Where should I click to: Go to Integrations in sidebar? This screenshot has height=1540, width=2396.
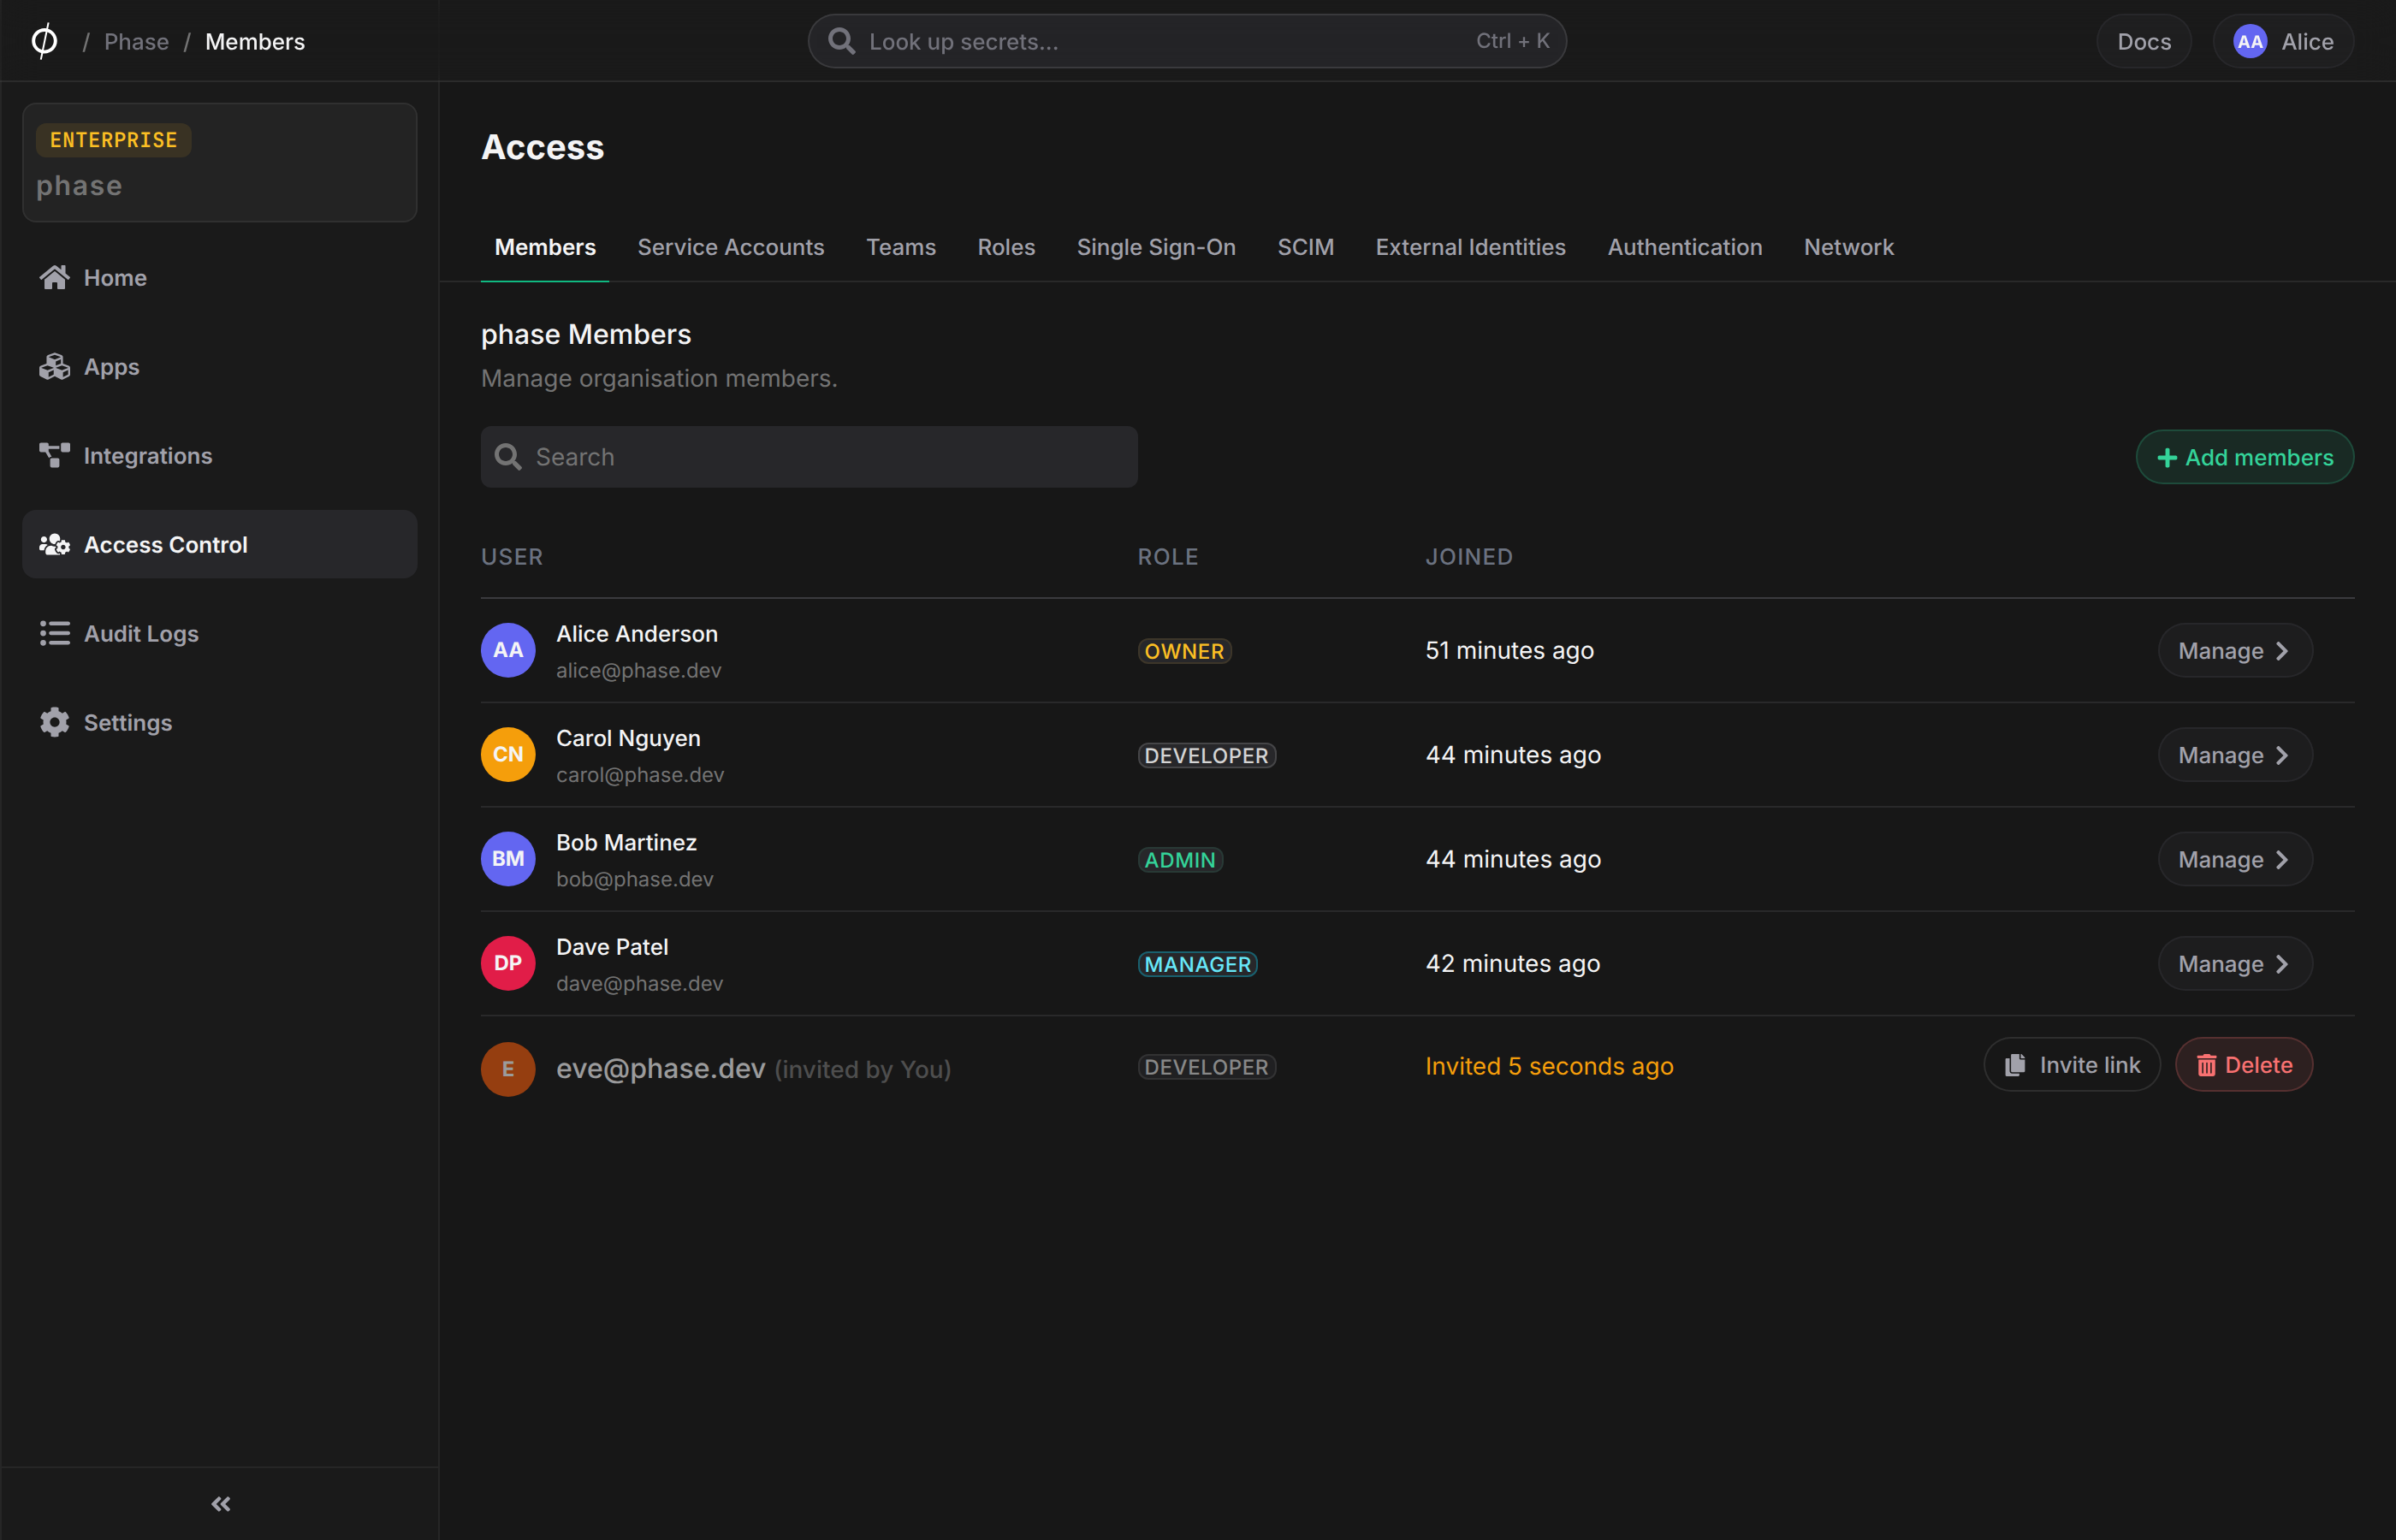pos(219,455)
